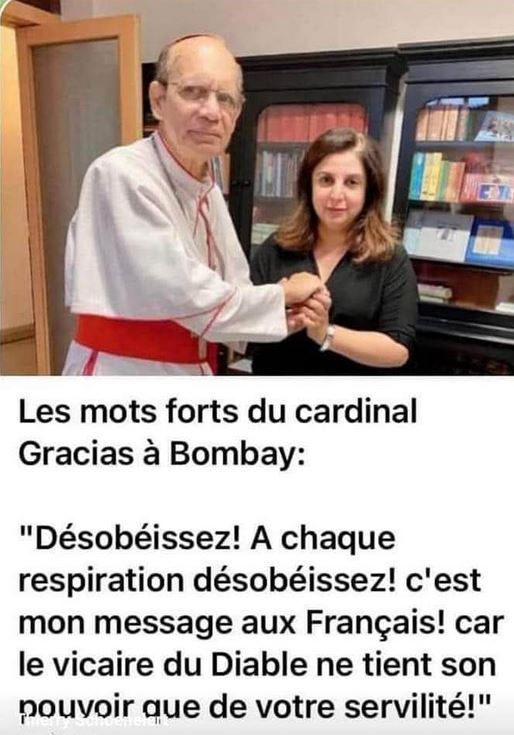The image size is (514, 735).
Task: Click the woman's wristwatch
Action: tap(328, 338)
